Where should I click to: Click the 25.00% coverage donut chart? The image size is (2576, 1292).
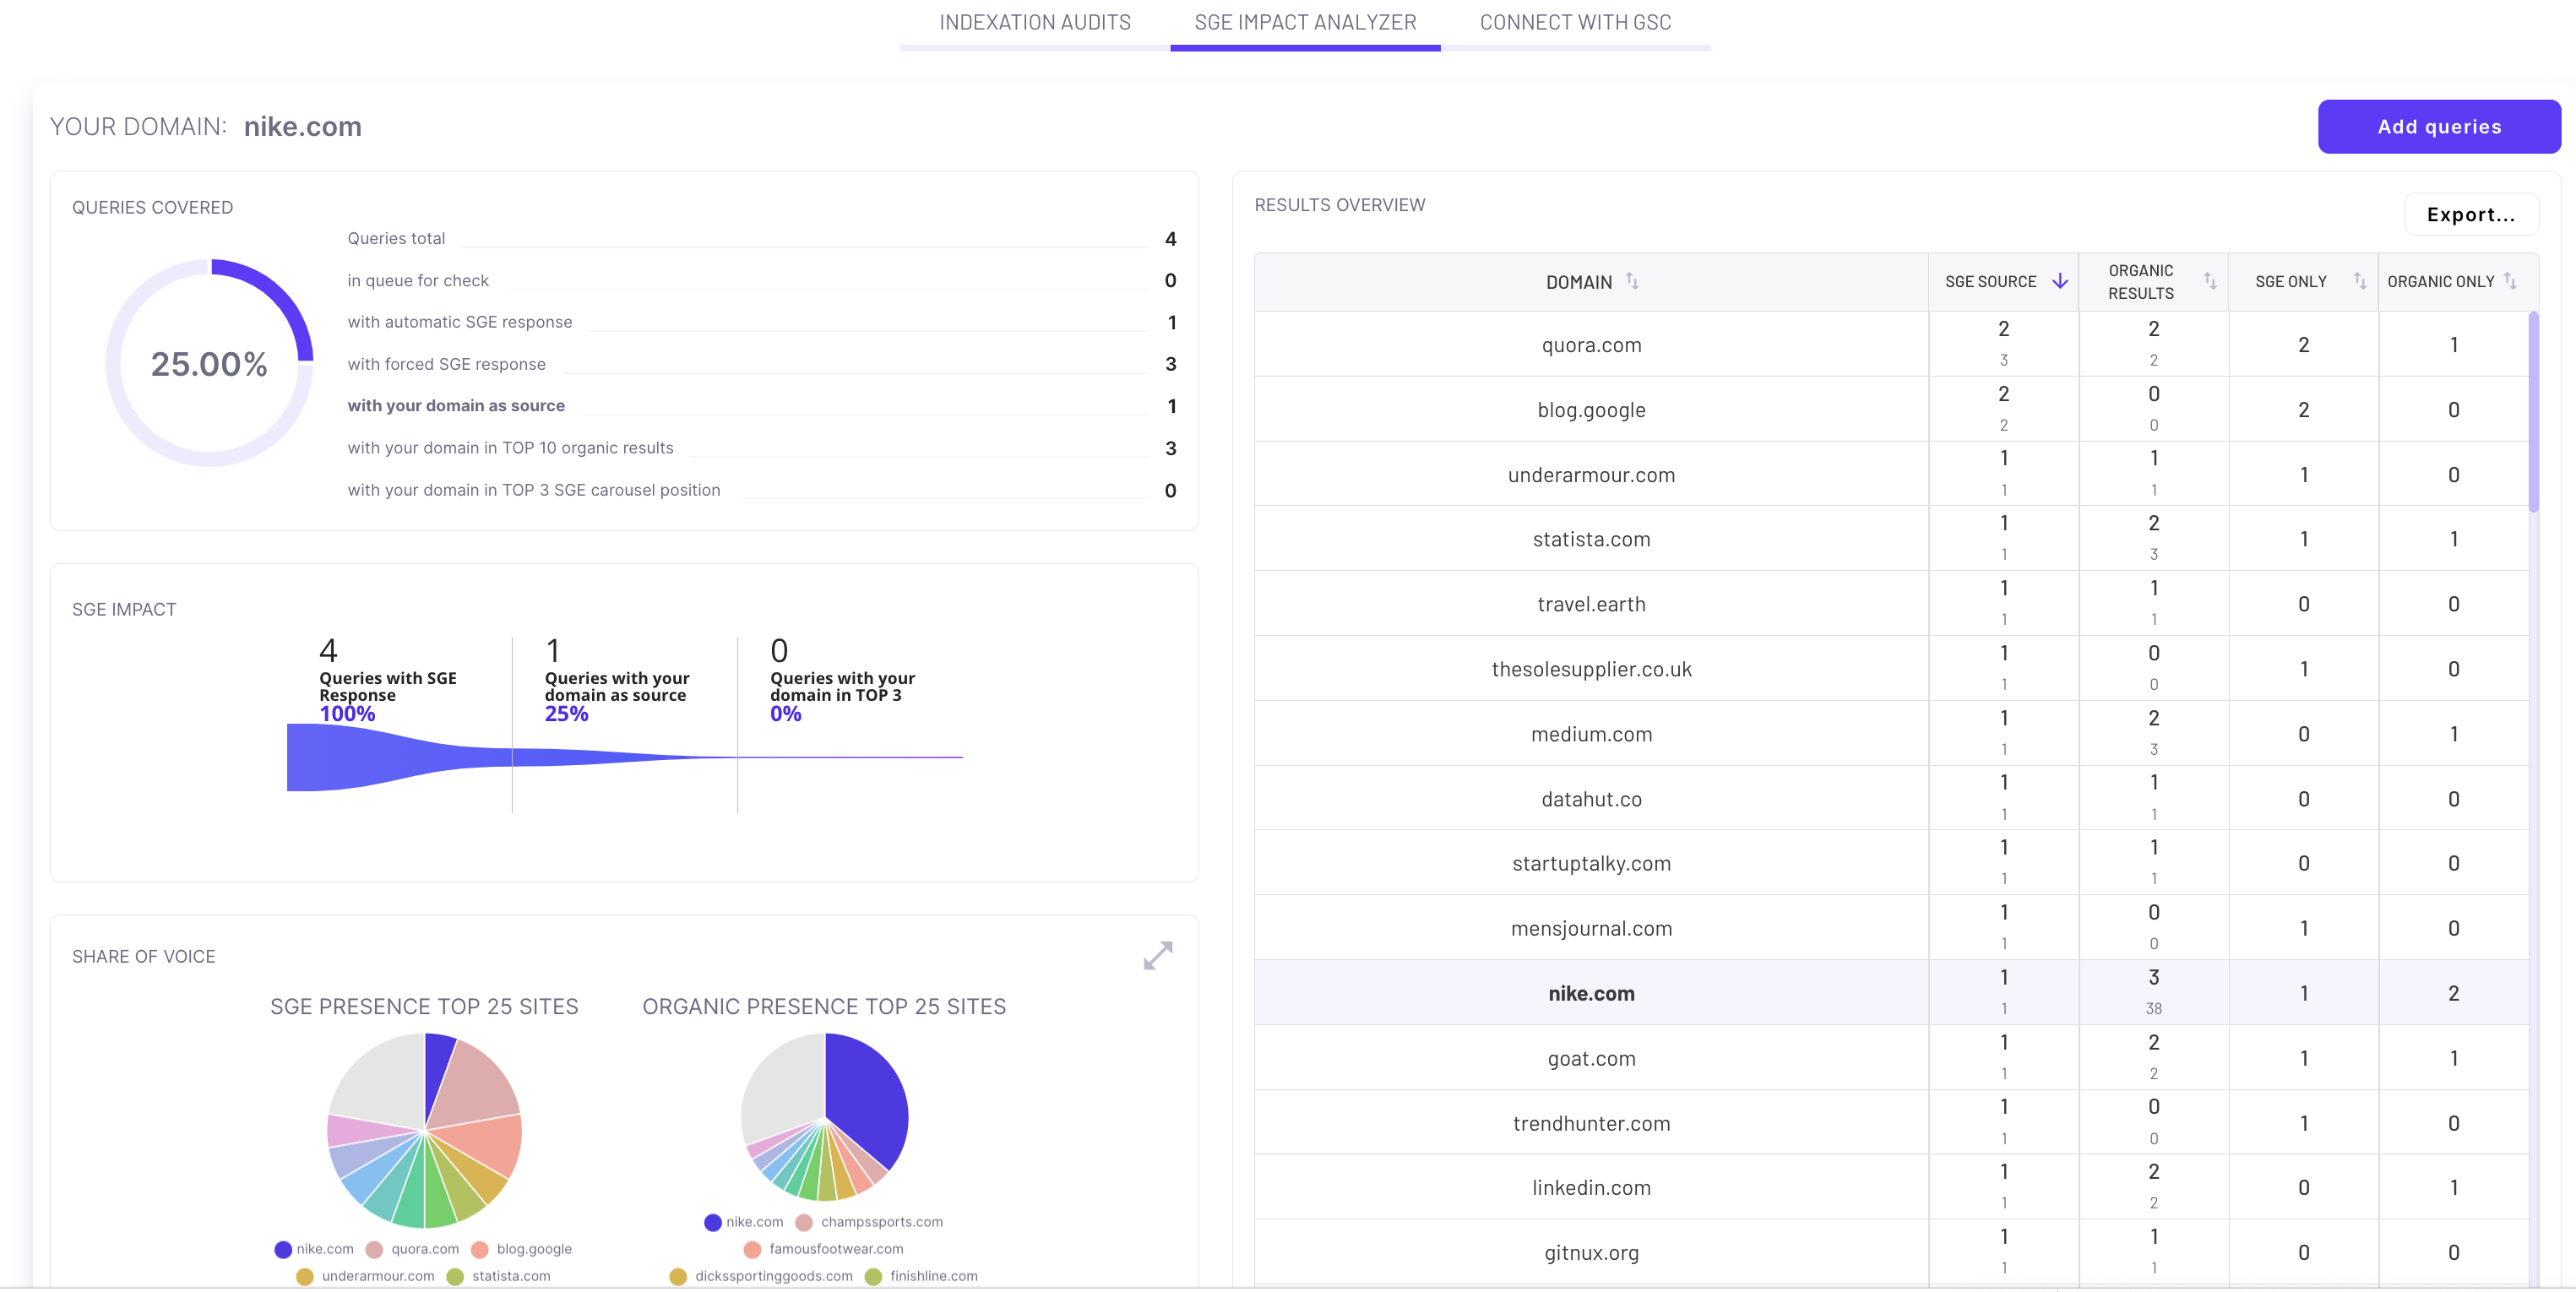(209, 362)
